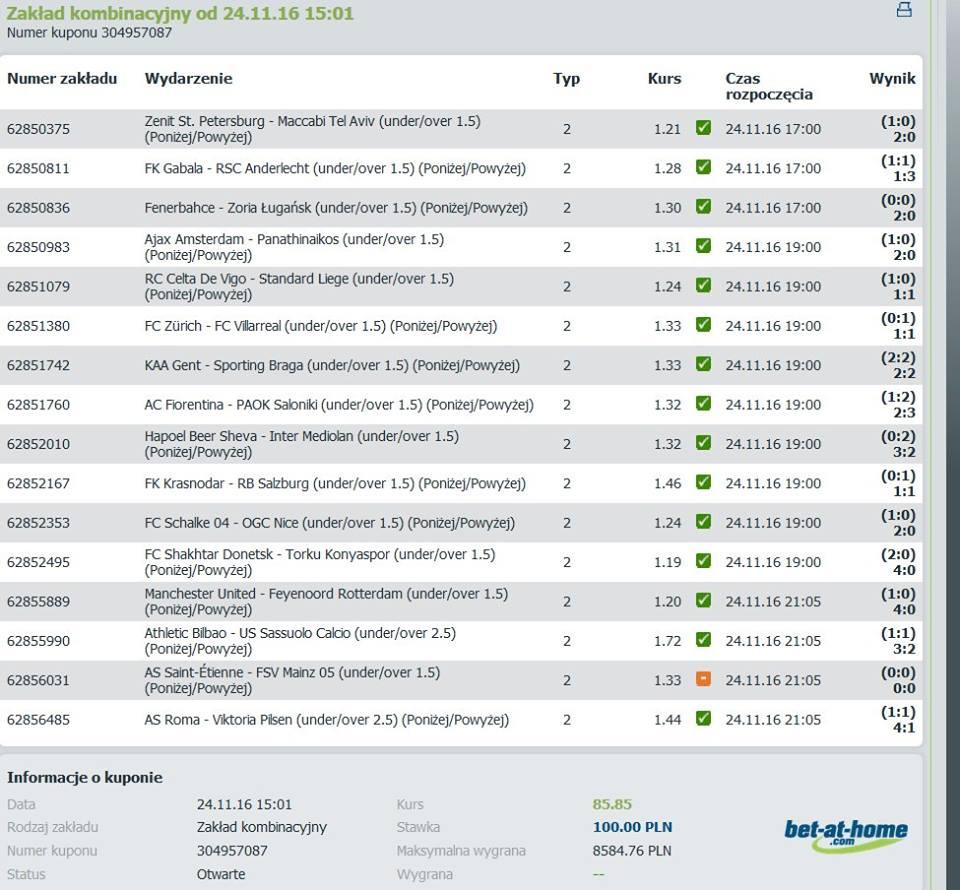The image size is (960, 890).
Task: Click the 4:1 result in AS Roma row
Action: click(x=904, y=728)
